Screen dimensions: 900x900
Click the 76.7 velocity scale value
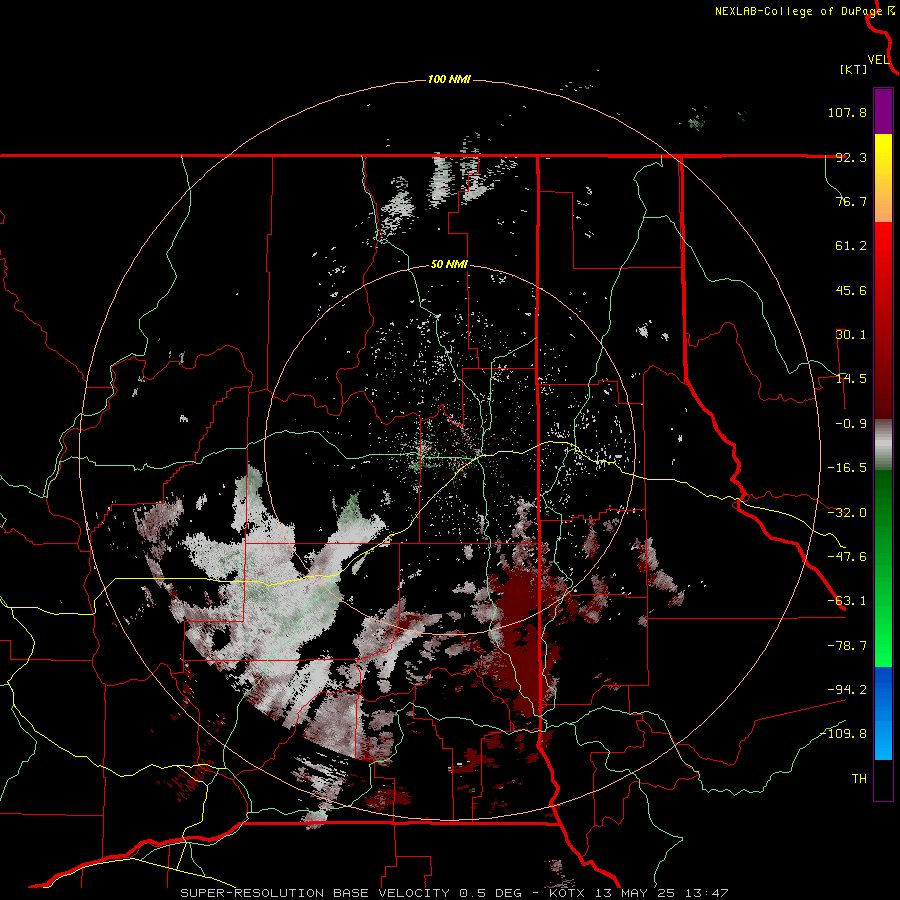coord(851,201)
